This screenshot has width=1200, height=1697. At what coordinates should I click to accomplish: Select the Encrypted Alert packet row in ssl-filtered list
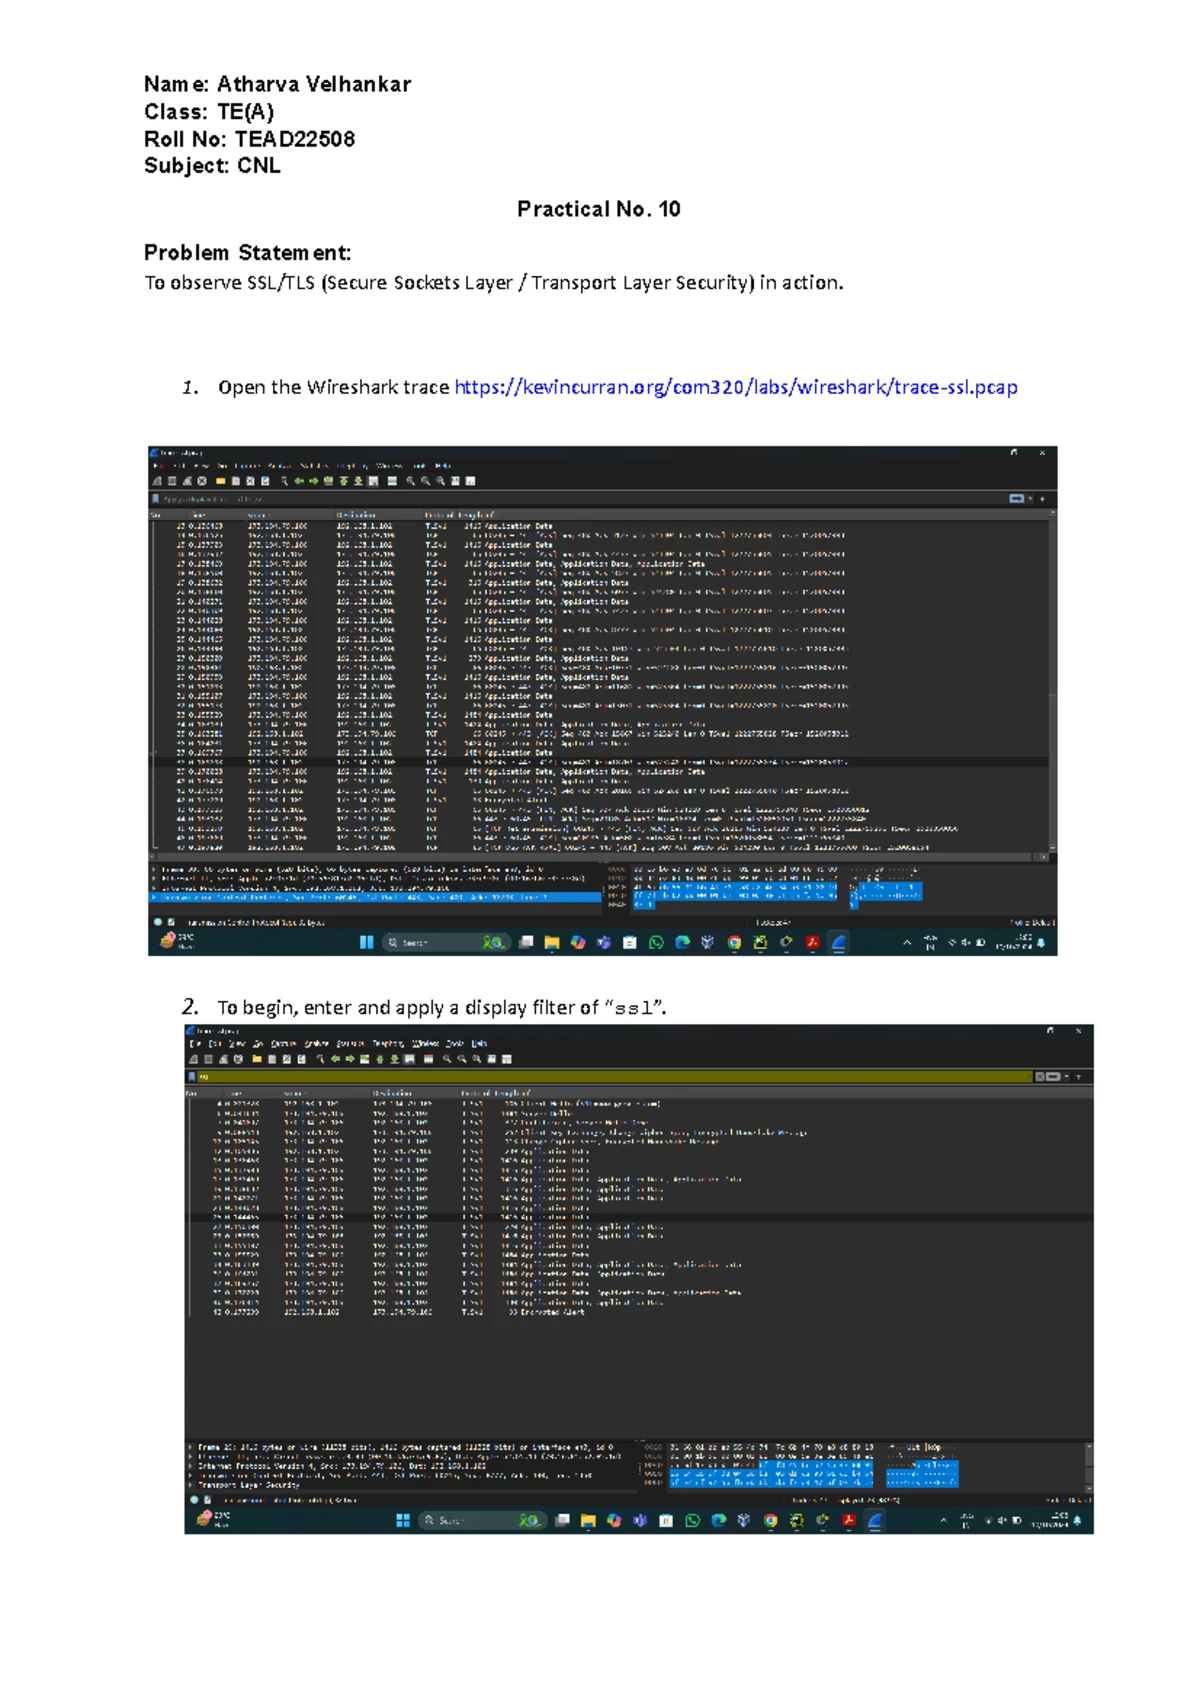pos(638,1312)
